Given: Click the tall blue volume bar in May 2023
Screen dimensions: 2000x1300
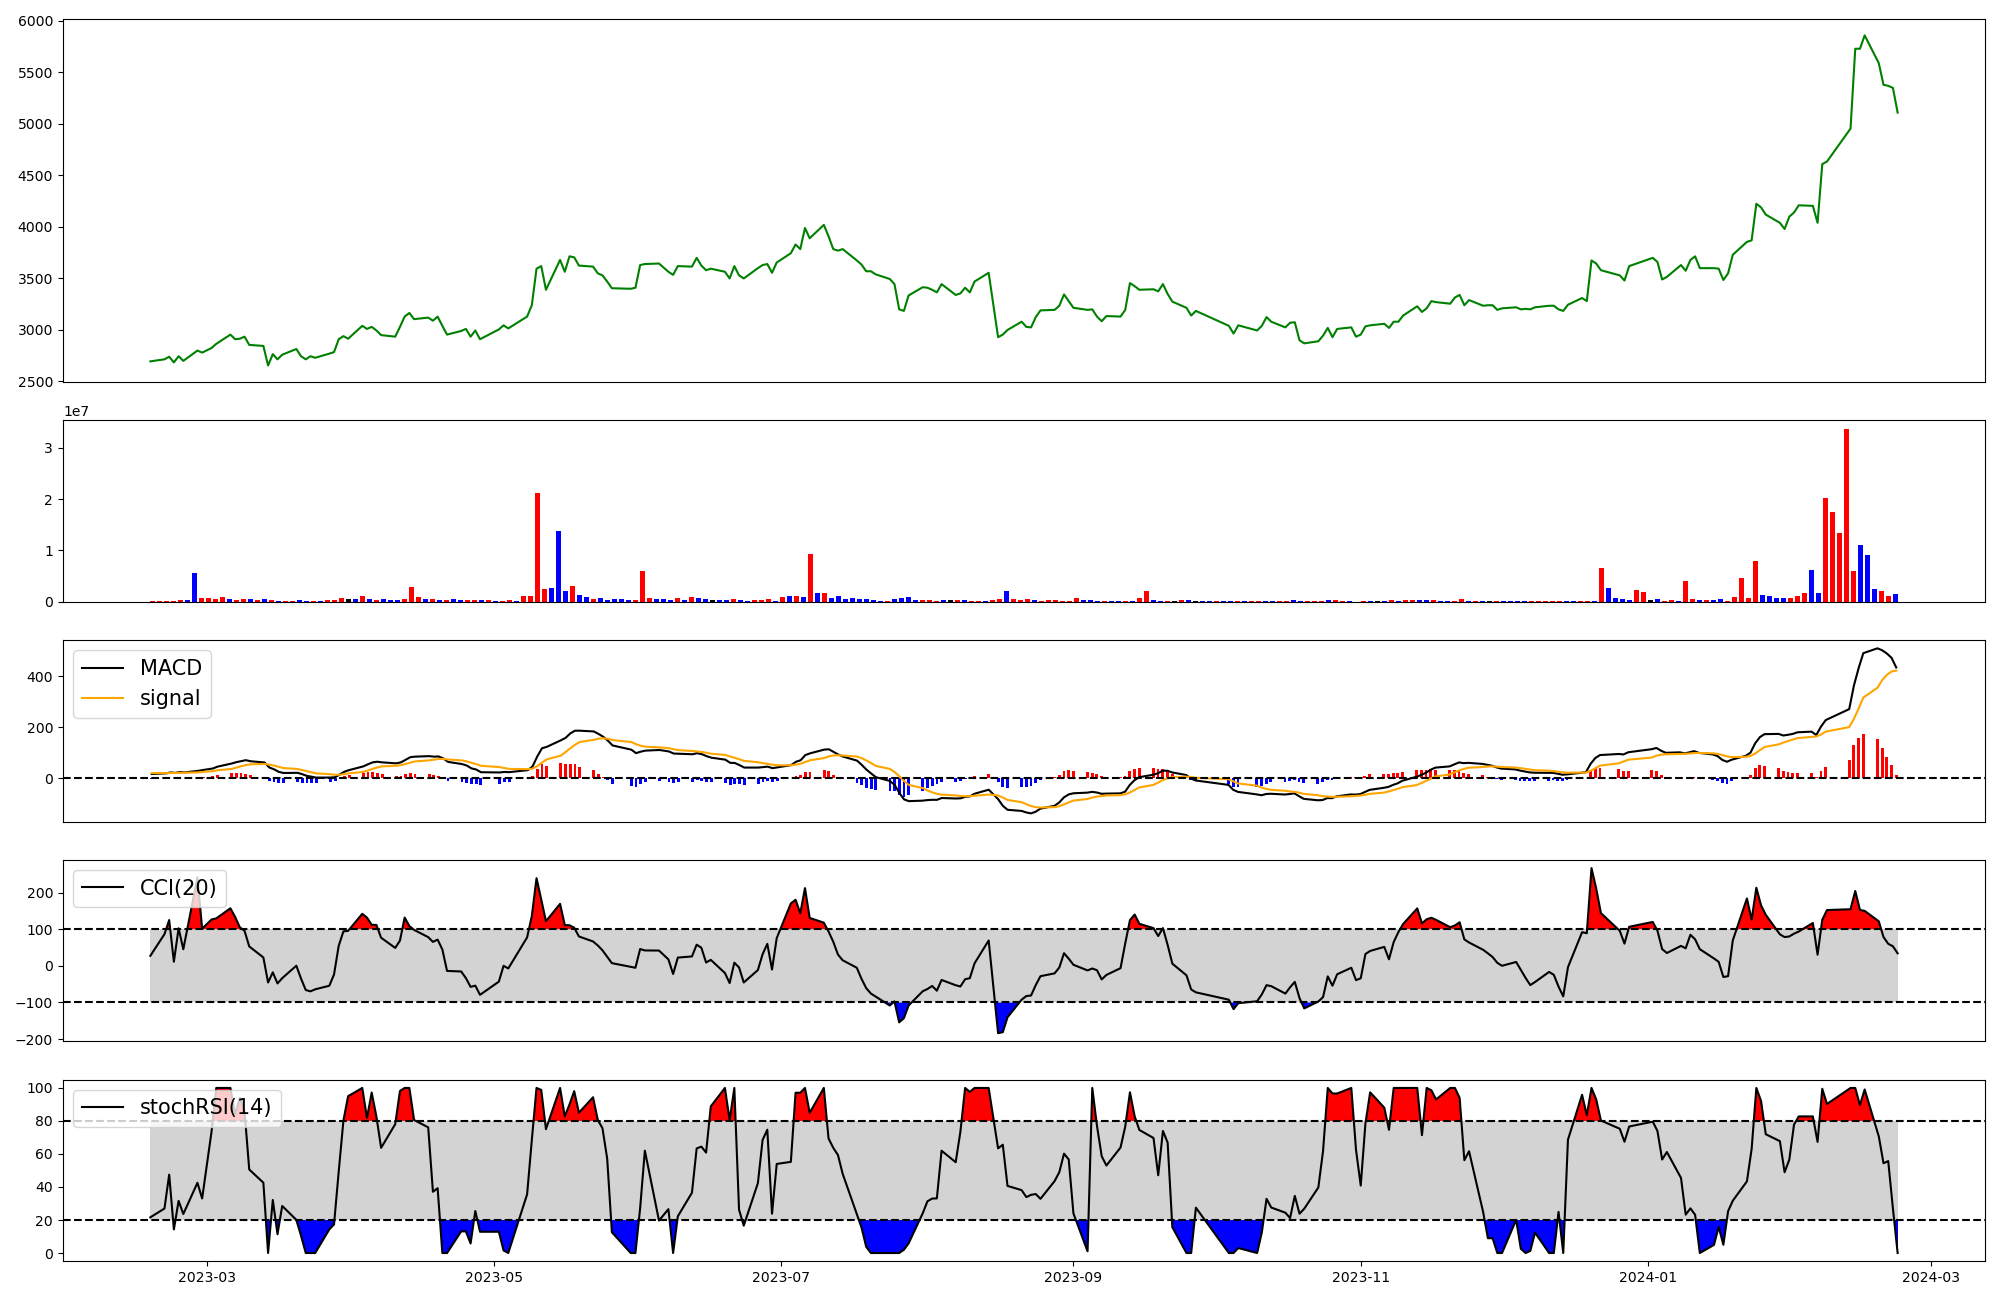Looking at the screenshot, I should point(558,566).
